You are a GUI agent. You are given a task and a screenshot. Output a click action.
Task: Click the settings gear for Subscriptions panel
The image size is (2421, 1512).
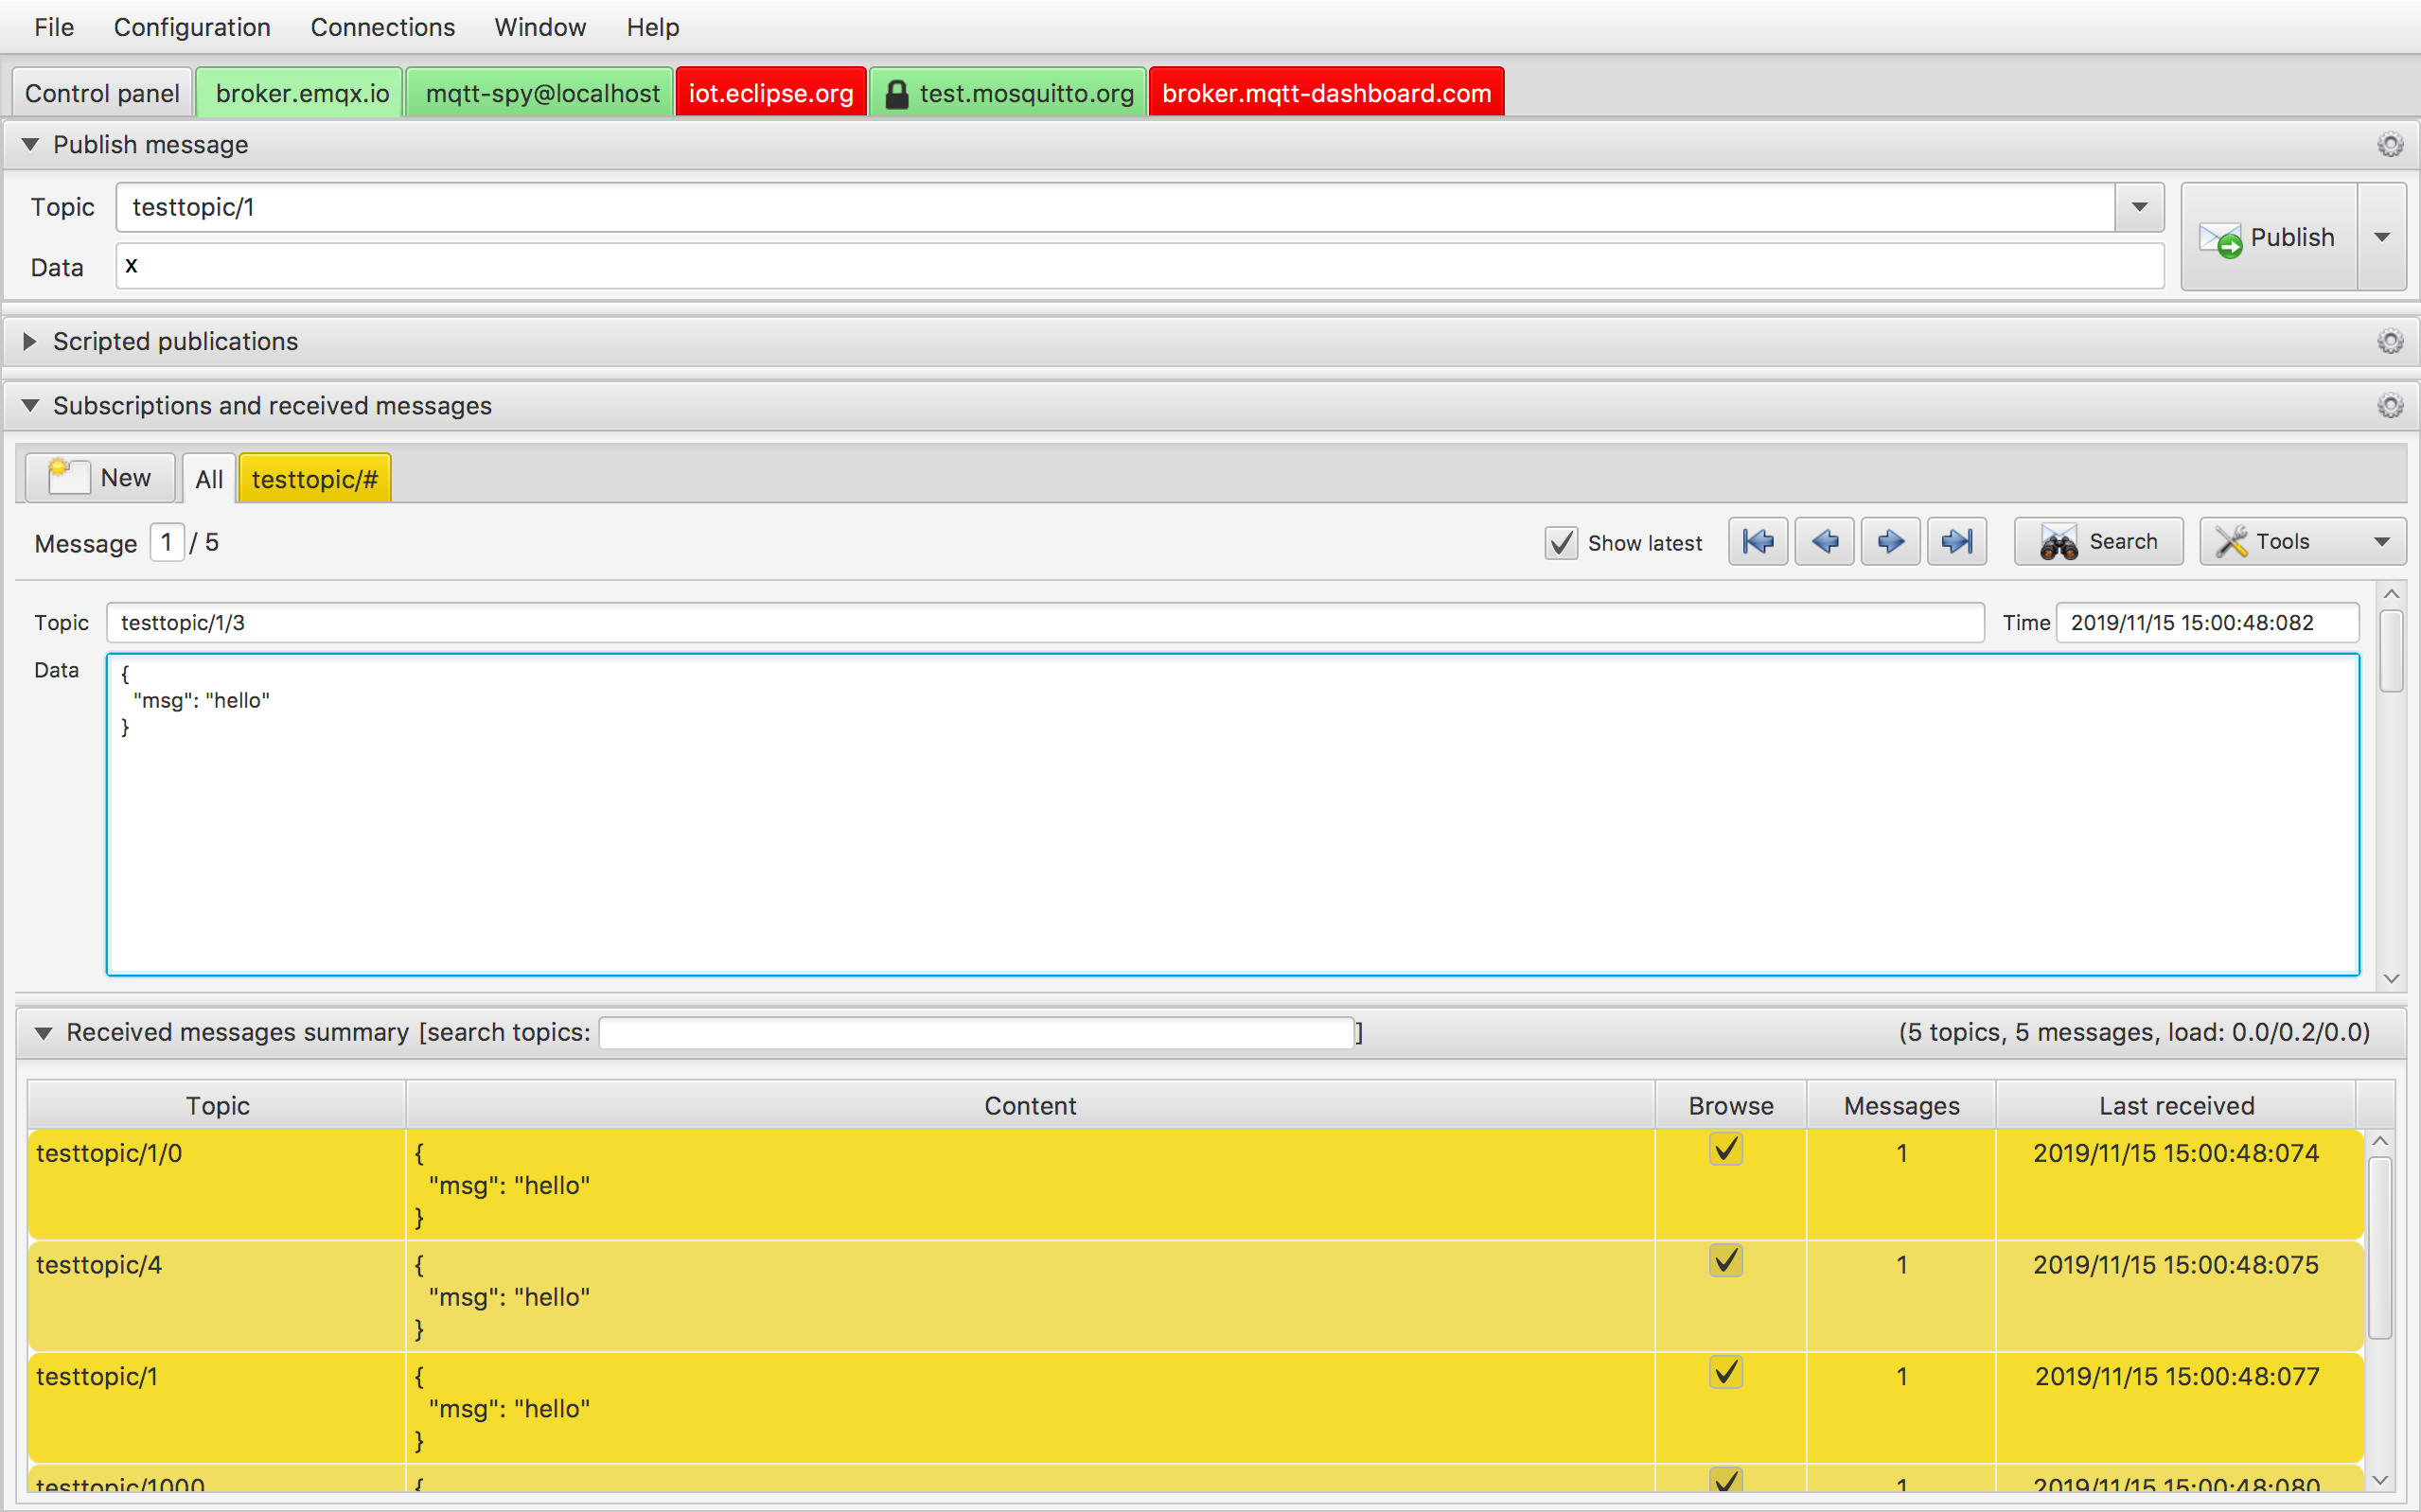point(2392,404)
